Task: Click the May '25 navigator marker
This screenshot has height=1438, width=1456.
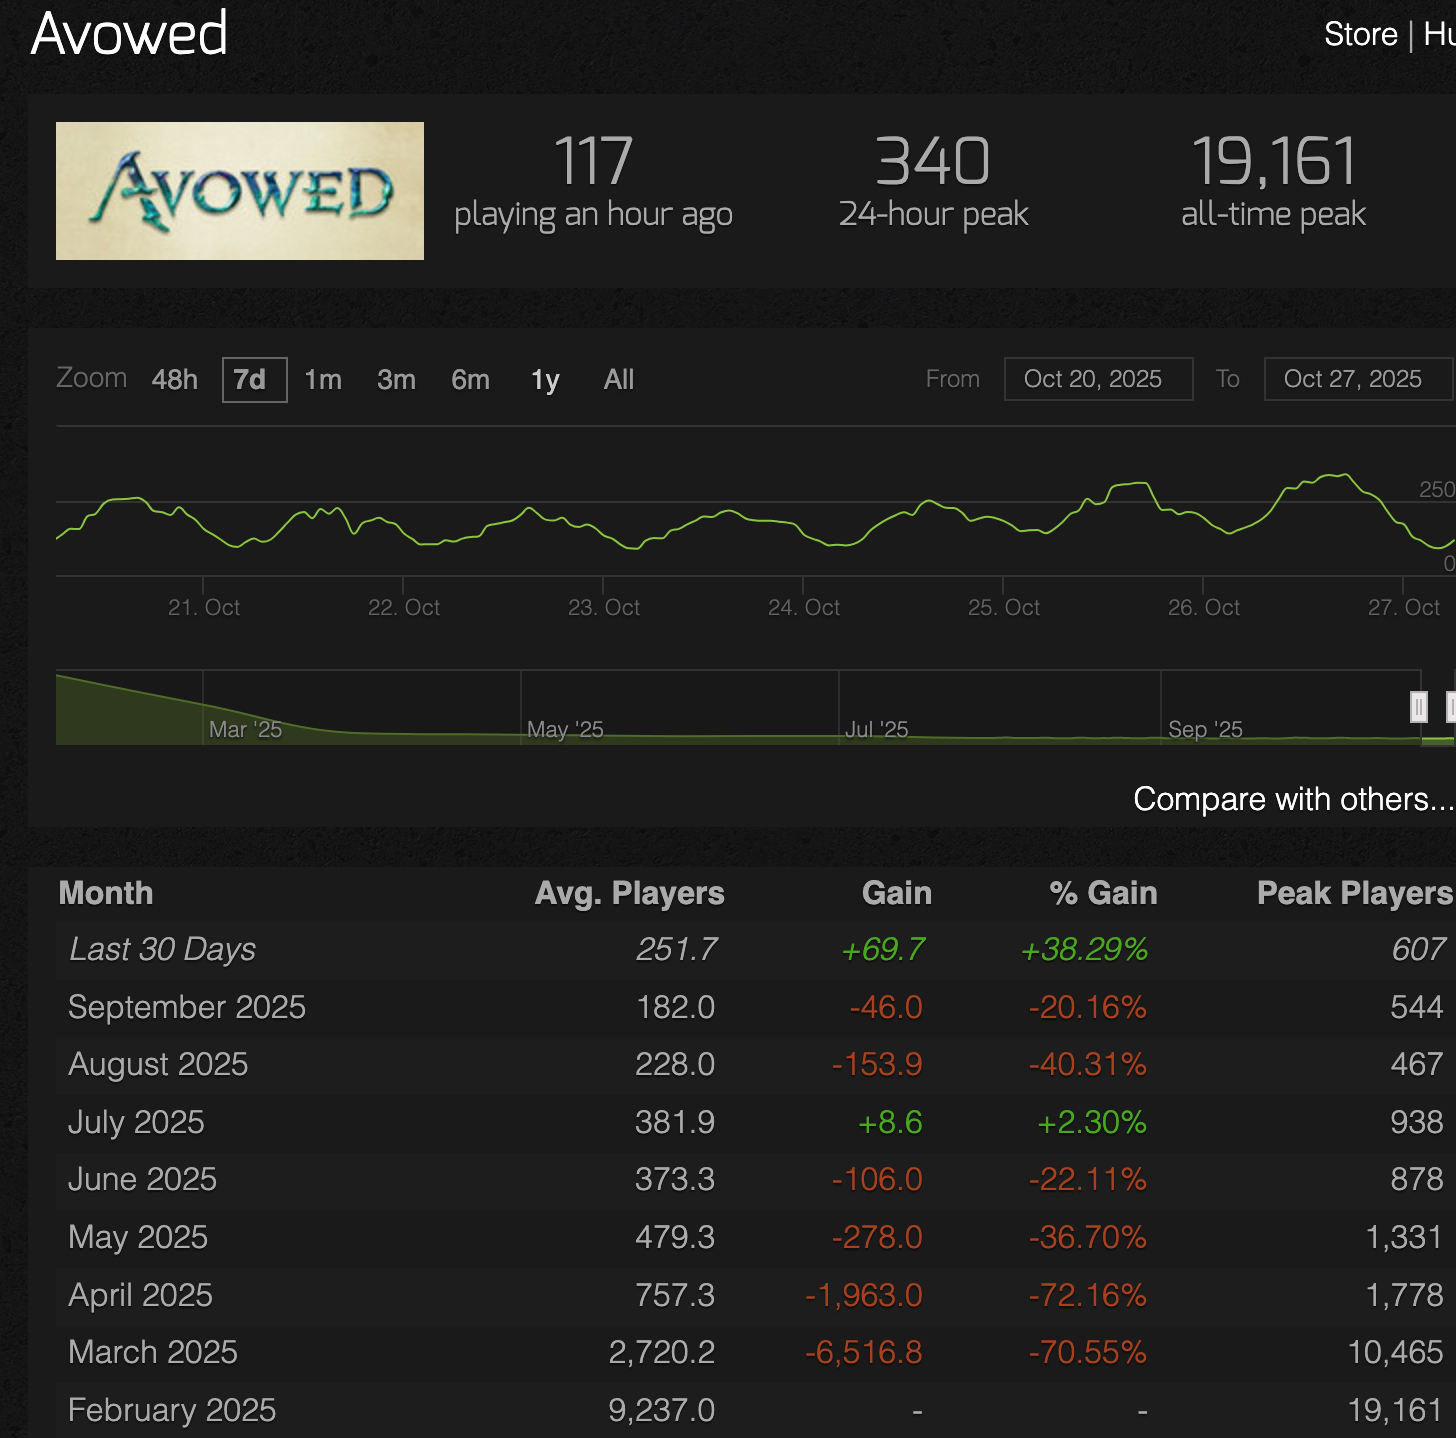Action: tap(565, 730)
